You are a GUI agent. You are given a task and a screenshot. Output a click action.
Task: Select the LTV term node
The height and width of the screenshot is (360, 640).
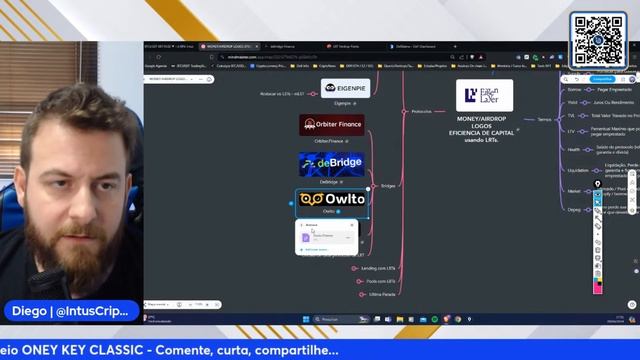[571, 131]
